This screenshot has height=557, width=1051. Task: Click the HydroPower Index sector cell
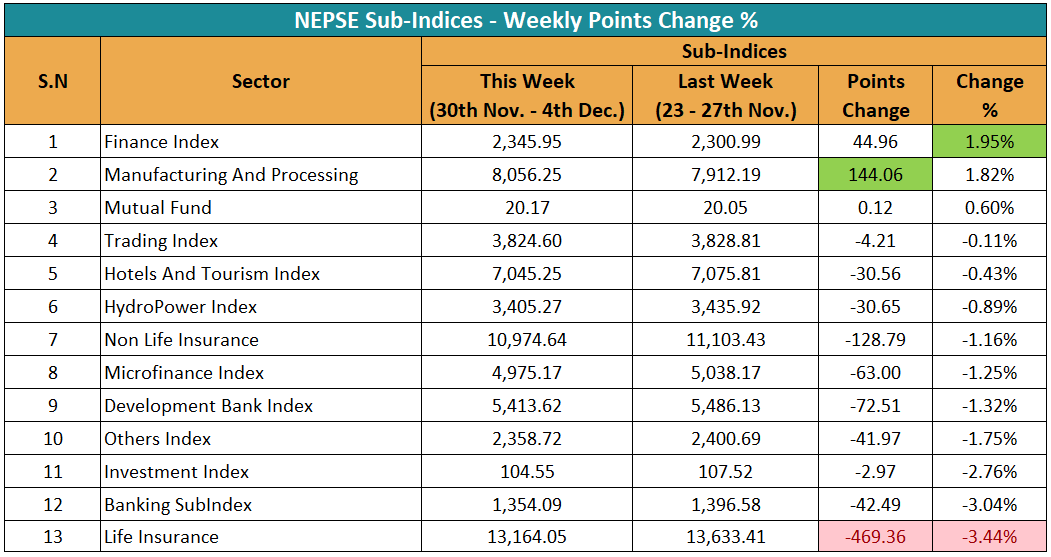181,307
